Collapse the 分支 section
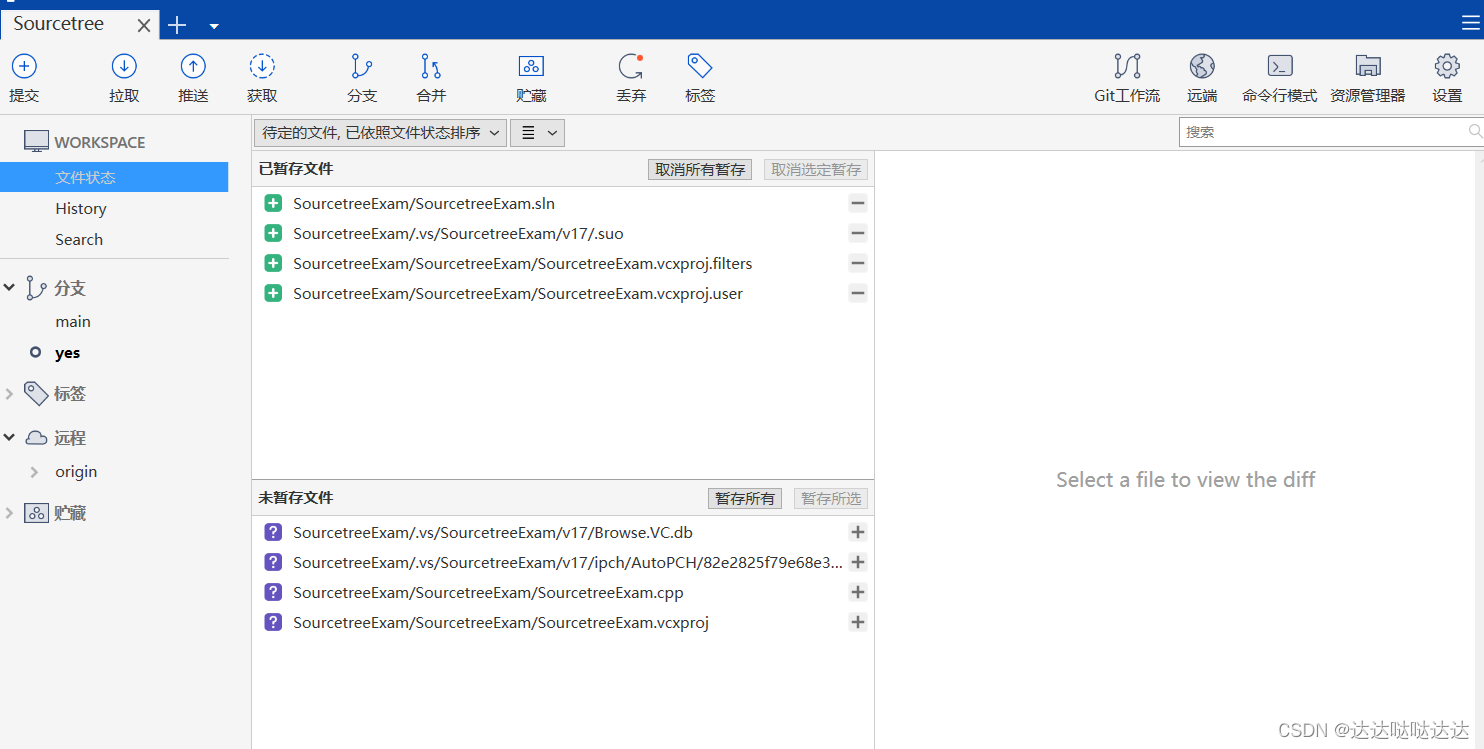The width and height of the screenshot is (1484, 749). tap(9, 288)
